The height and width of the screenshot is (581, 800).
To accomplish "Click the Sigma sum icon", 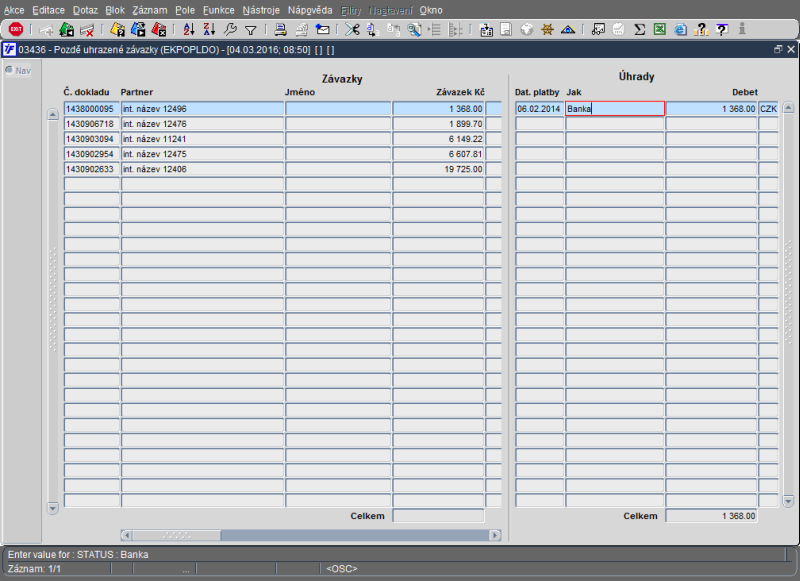I will coord(639,30).
